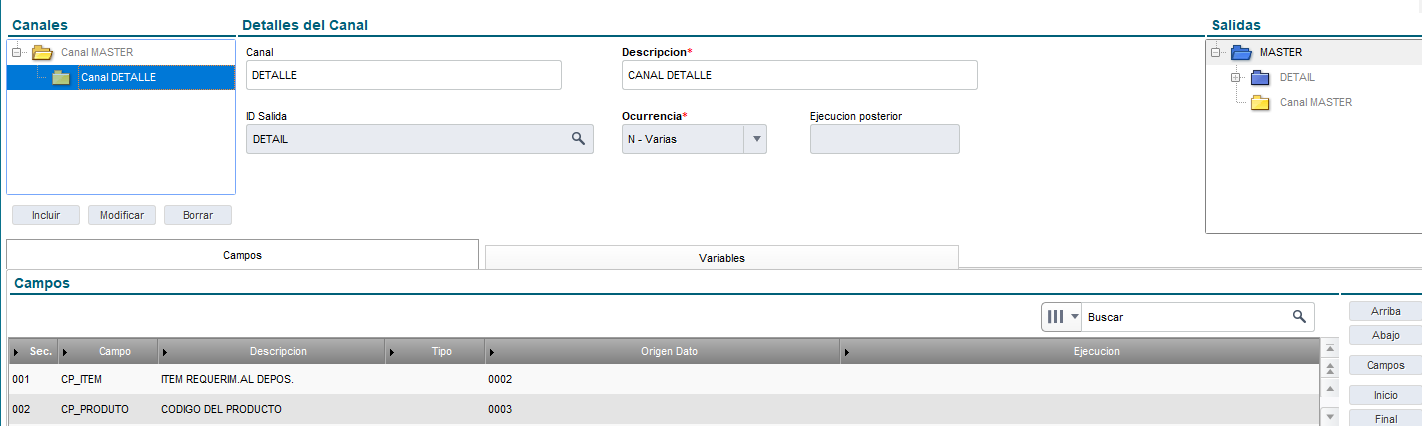Click the Arriba button
This screenshot has height=426, width=1422.
[1385, 311]
